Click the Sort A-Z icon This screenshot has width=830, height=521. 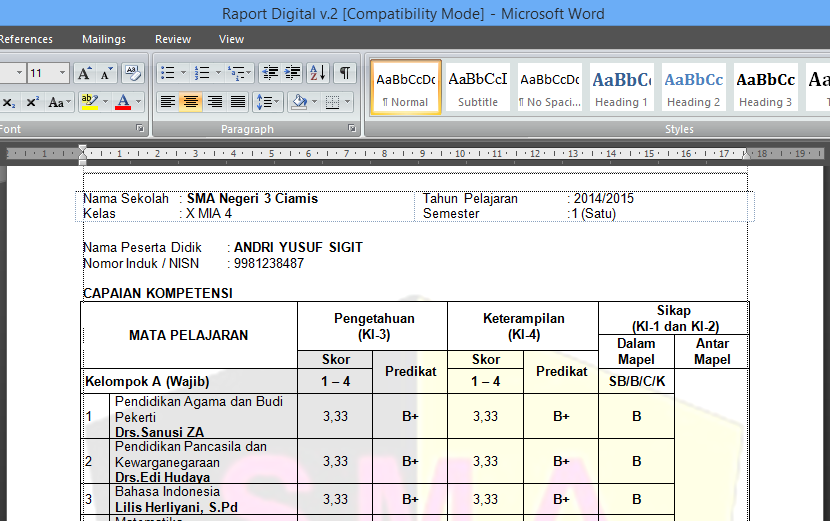point(318,73)
